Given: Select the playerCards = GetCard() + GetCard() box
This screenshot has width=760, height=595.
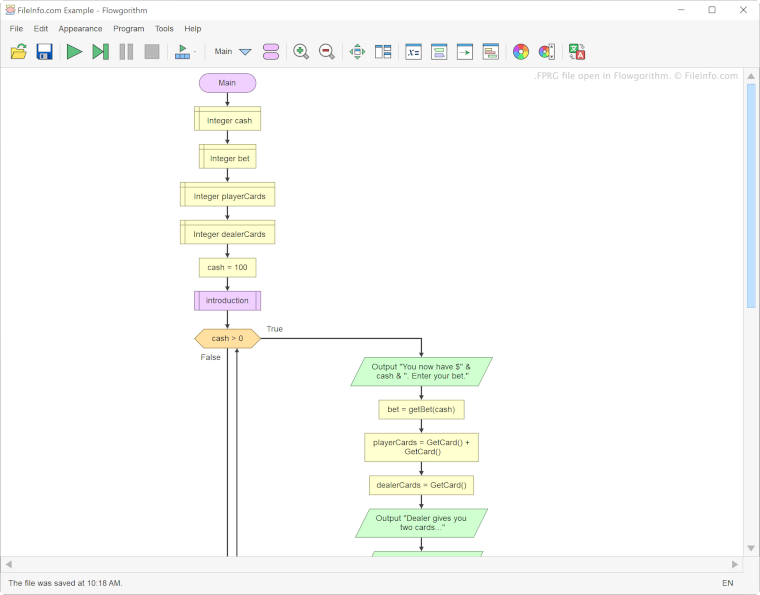Looking at the screenshot, I should (x=421, y=447).
